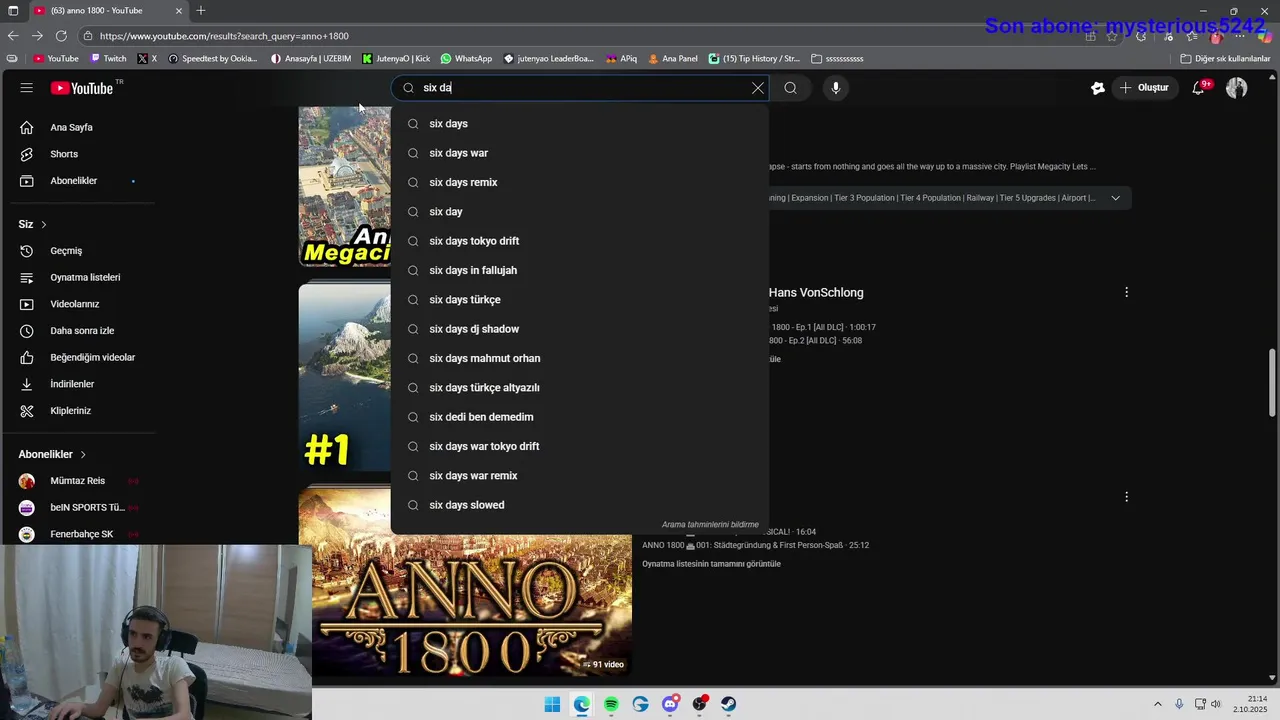Select suggestion "six days dj shadow"
Image resolution: width=1280 pixels, height=720 pixels.
tap(580, 329)
